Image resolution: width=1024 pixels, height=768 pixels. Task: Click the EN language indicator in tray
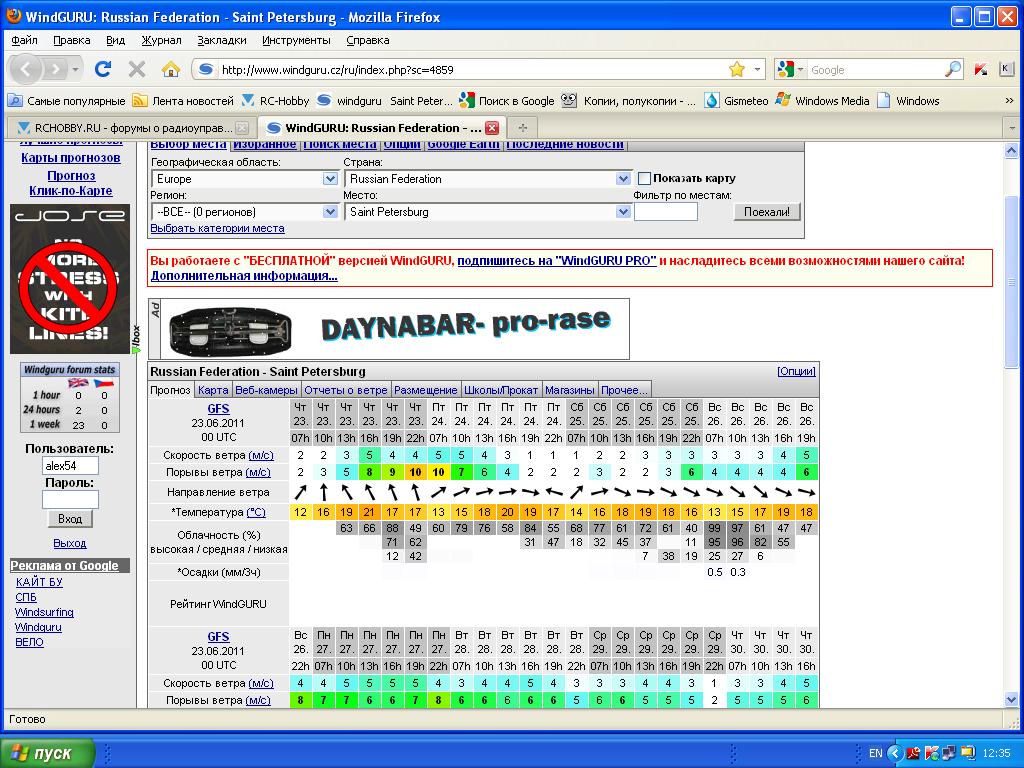[875, 753]
